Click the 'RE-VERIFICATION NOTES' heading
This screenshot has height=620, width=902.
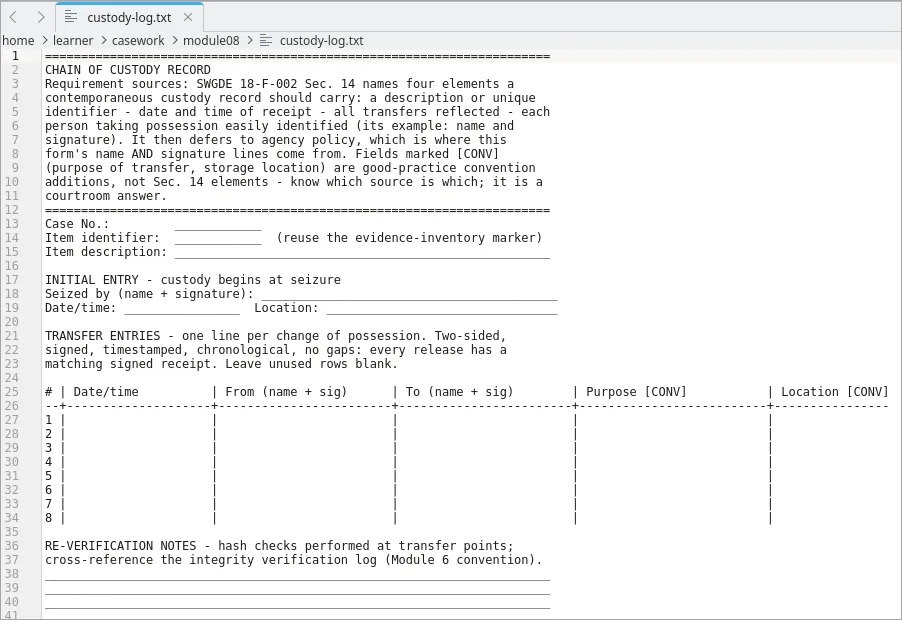click(120, 546)
